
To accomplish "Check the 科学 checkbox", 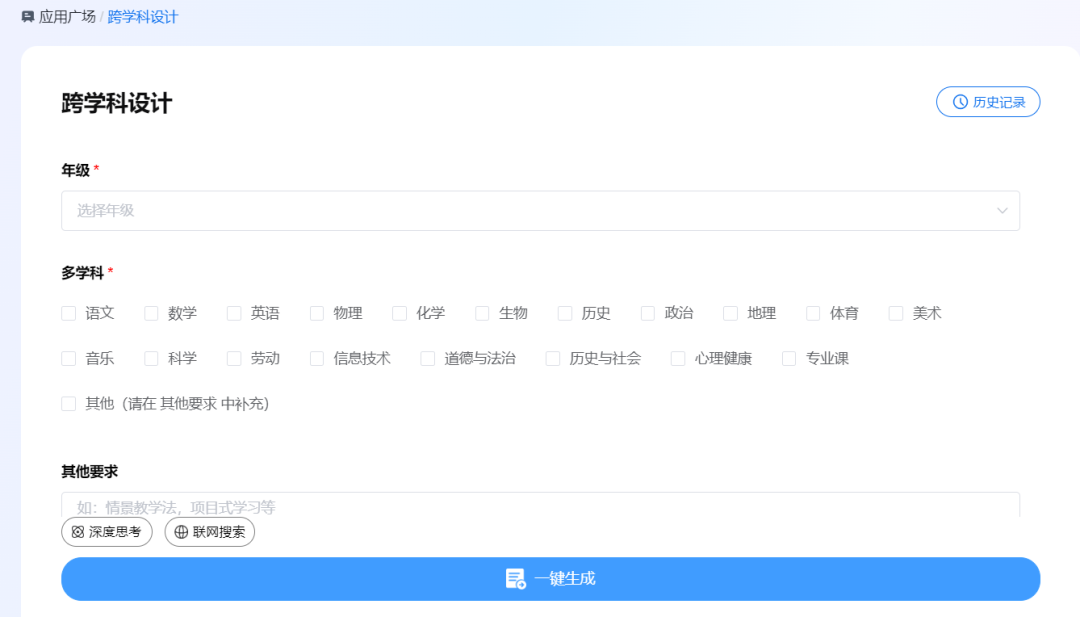I will (151, 359).
